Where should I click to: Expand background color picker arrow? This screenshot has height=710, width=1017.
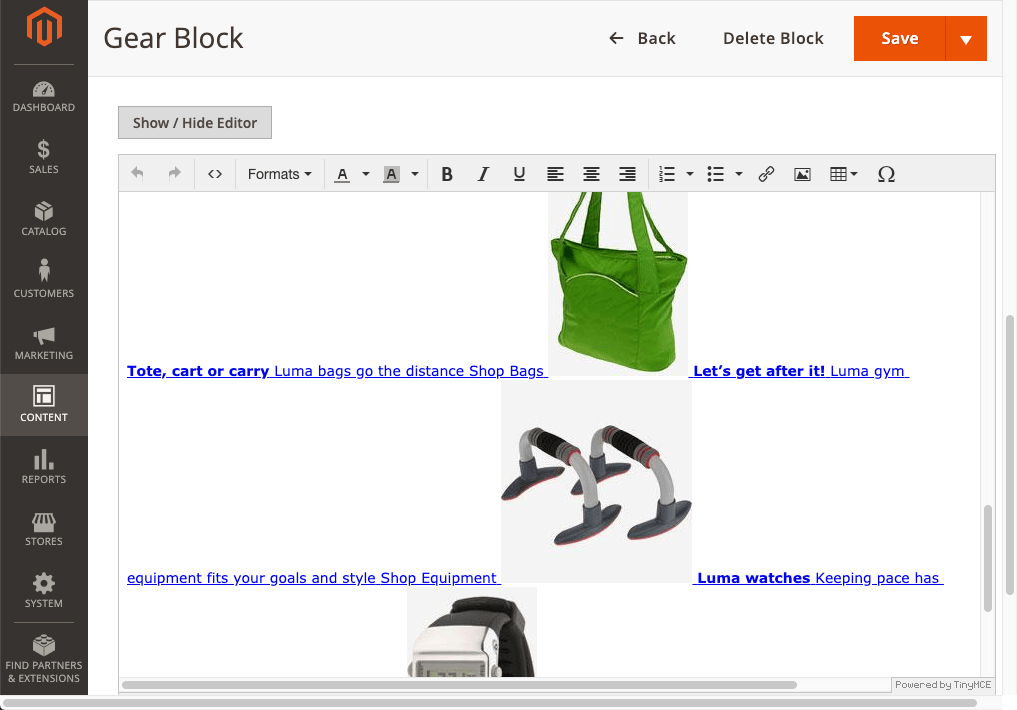(x=414, y=174)
